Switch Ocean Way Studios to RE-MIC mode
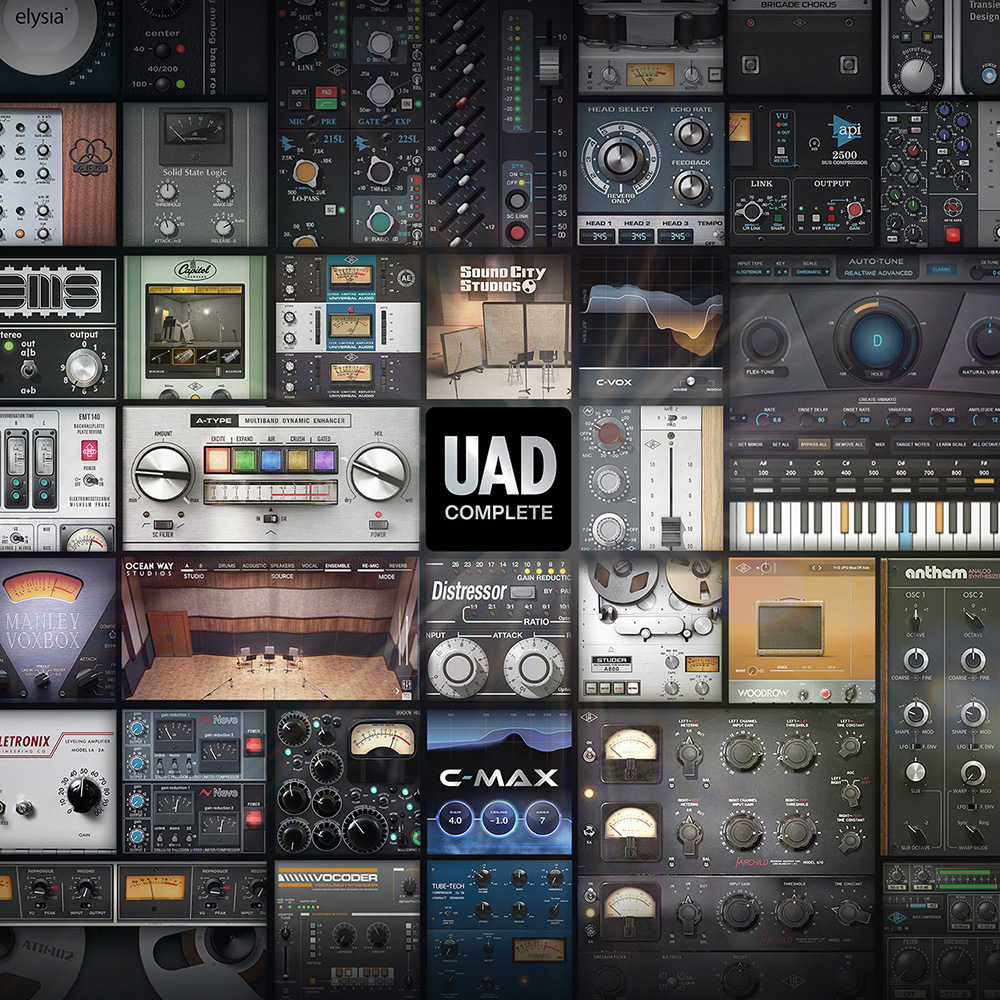Image resolution: width=1000 pixels, height=1000 pixels. coord(369,567)
